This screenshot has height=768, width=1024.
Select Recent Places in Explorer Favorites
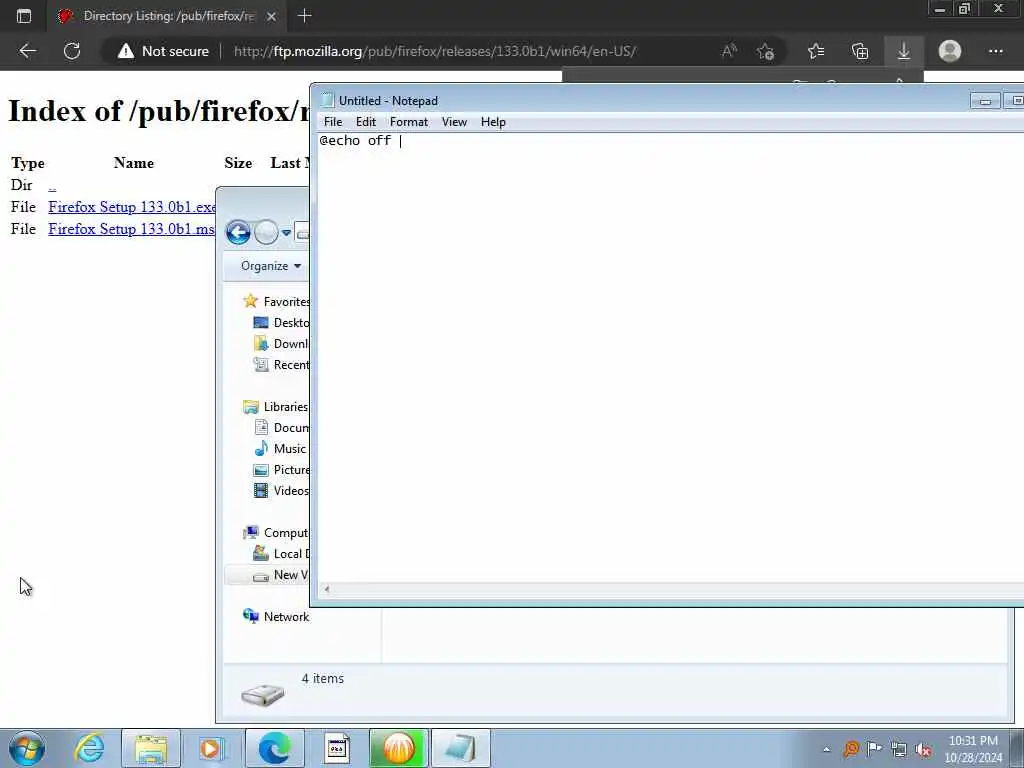point(281,364)
